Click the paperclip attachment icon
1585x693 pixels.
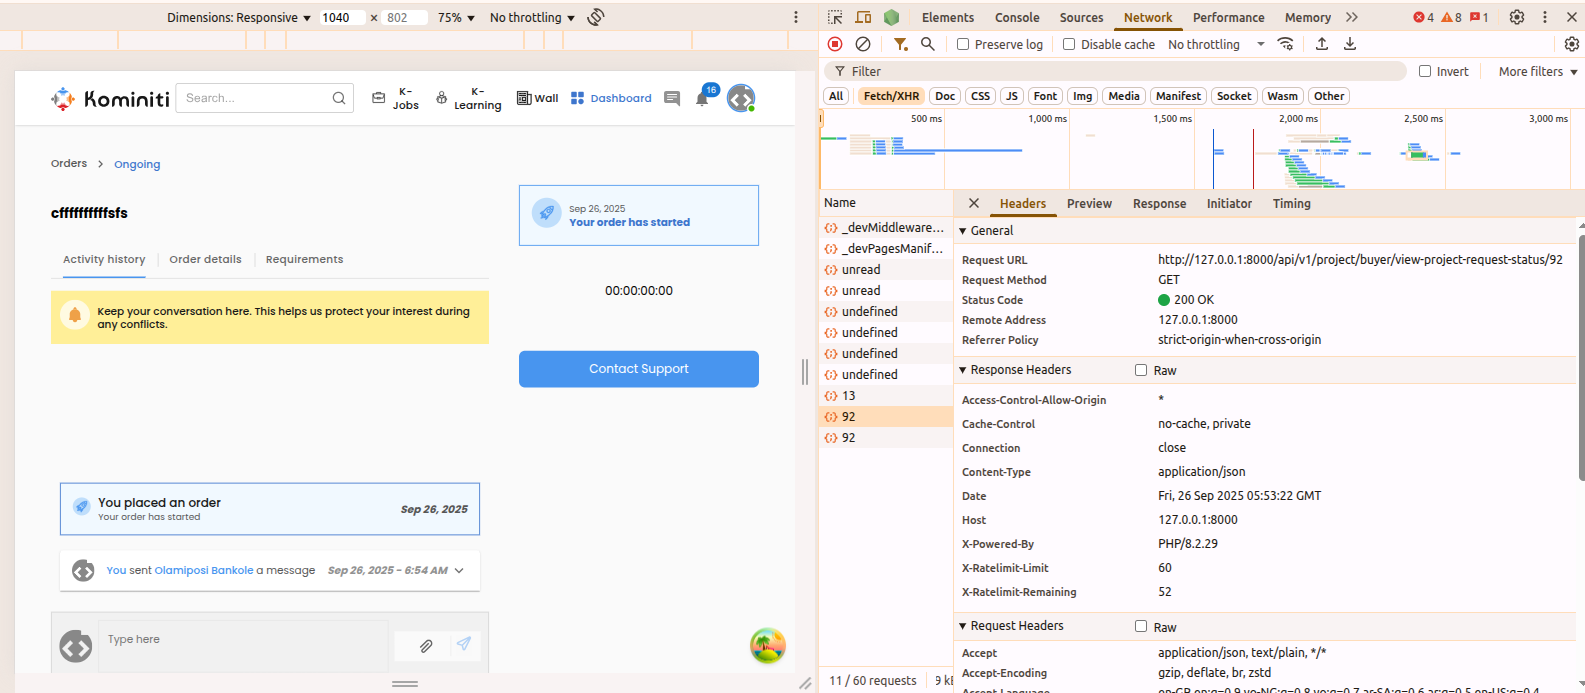(426, 646)
